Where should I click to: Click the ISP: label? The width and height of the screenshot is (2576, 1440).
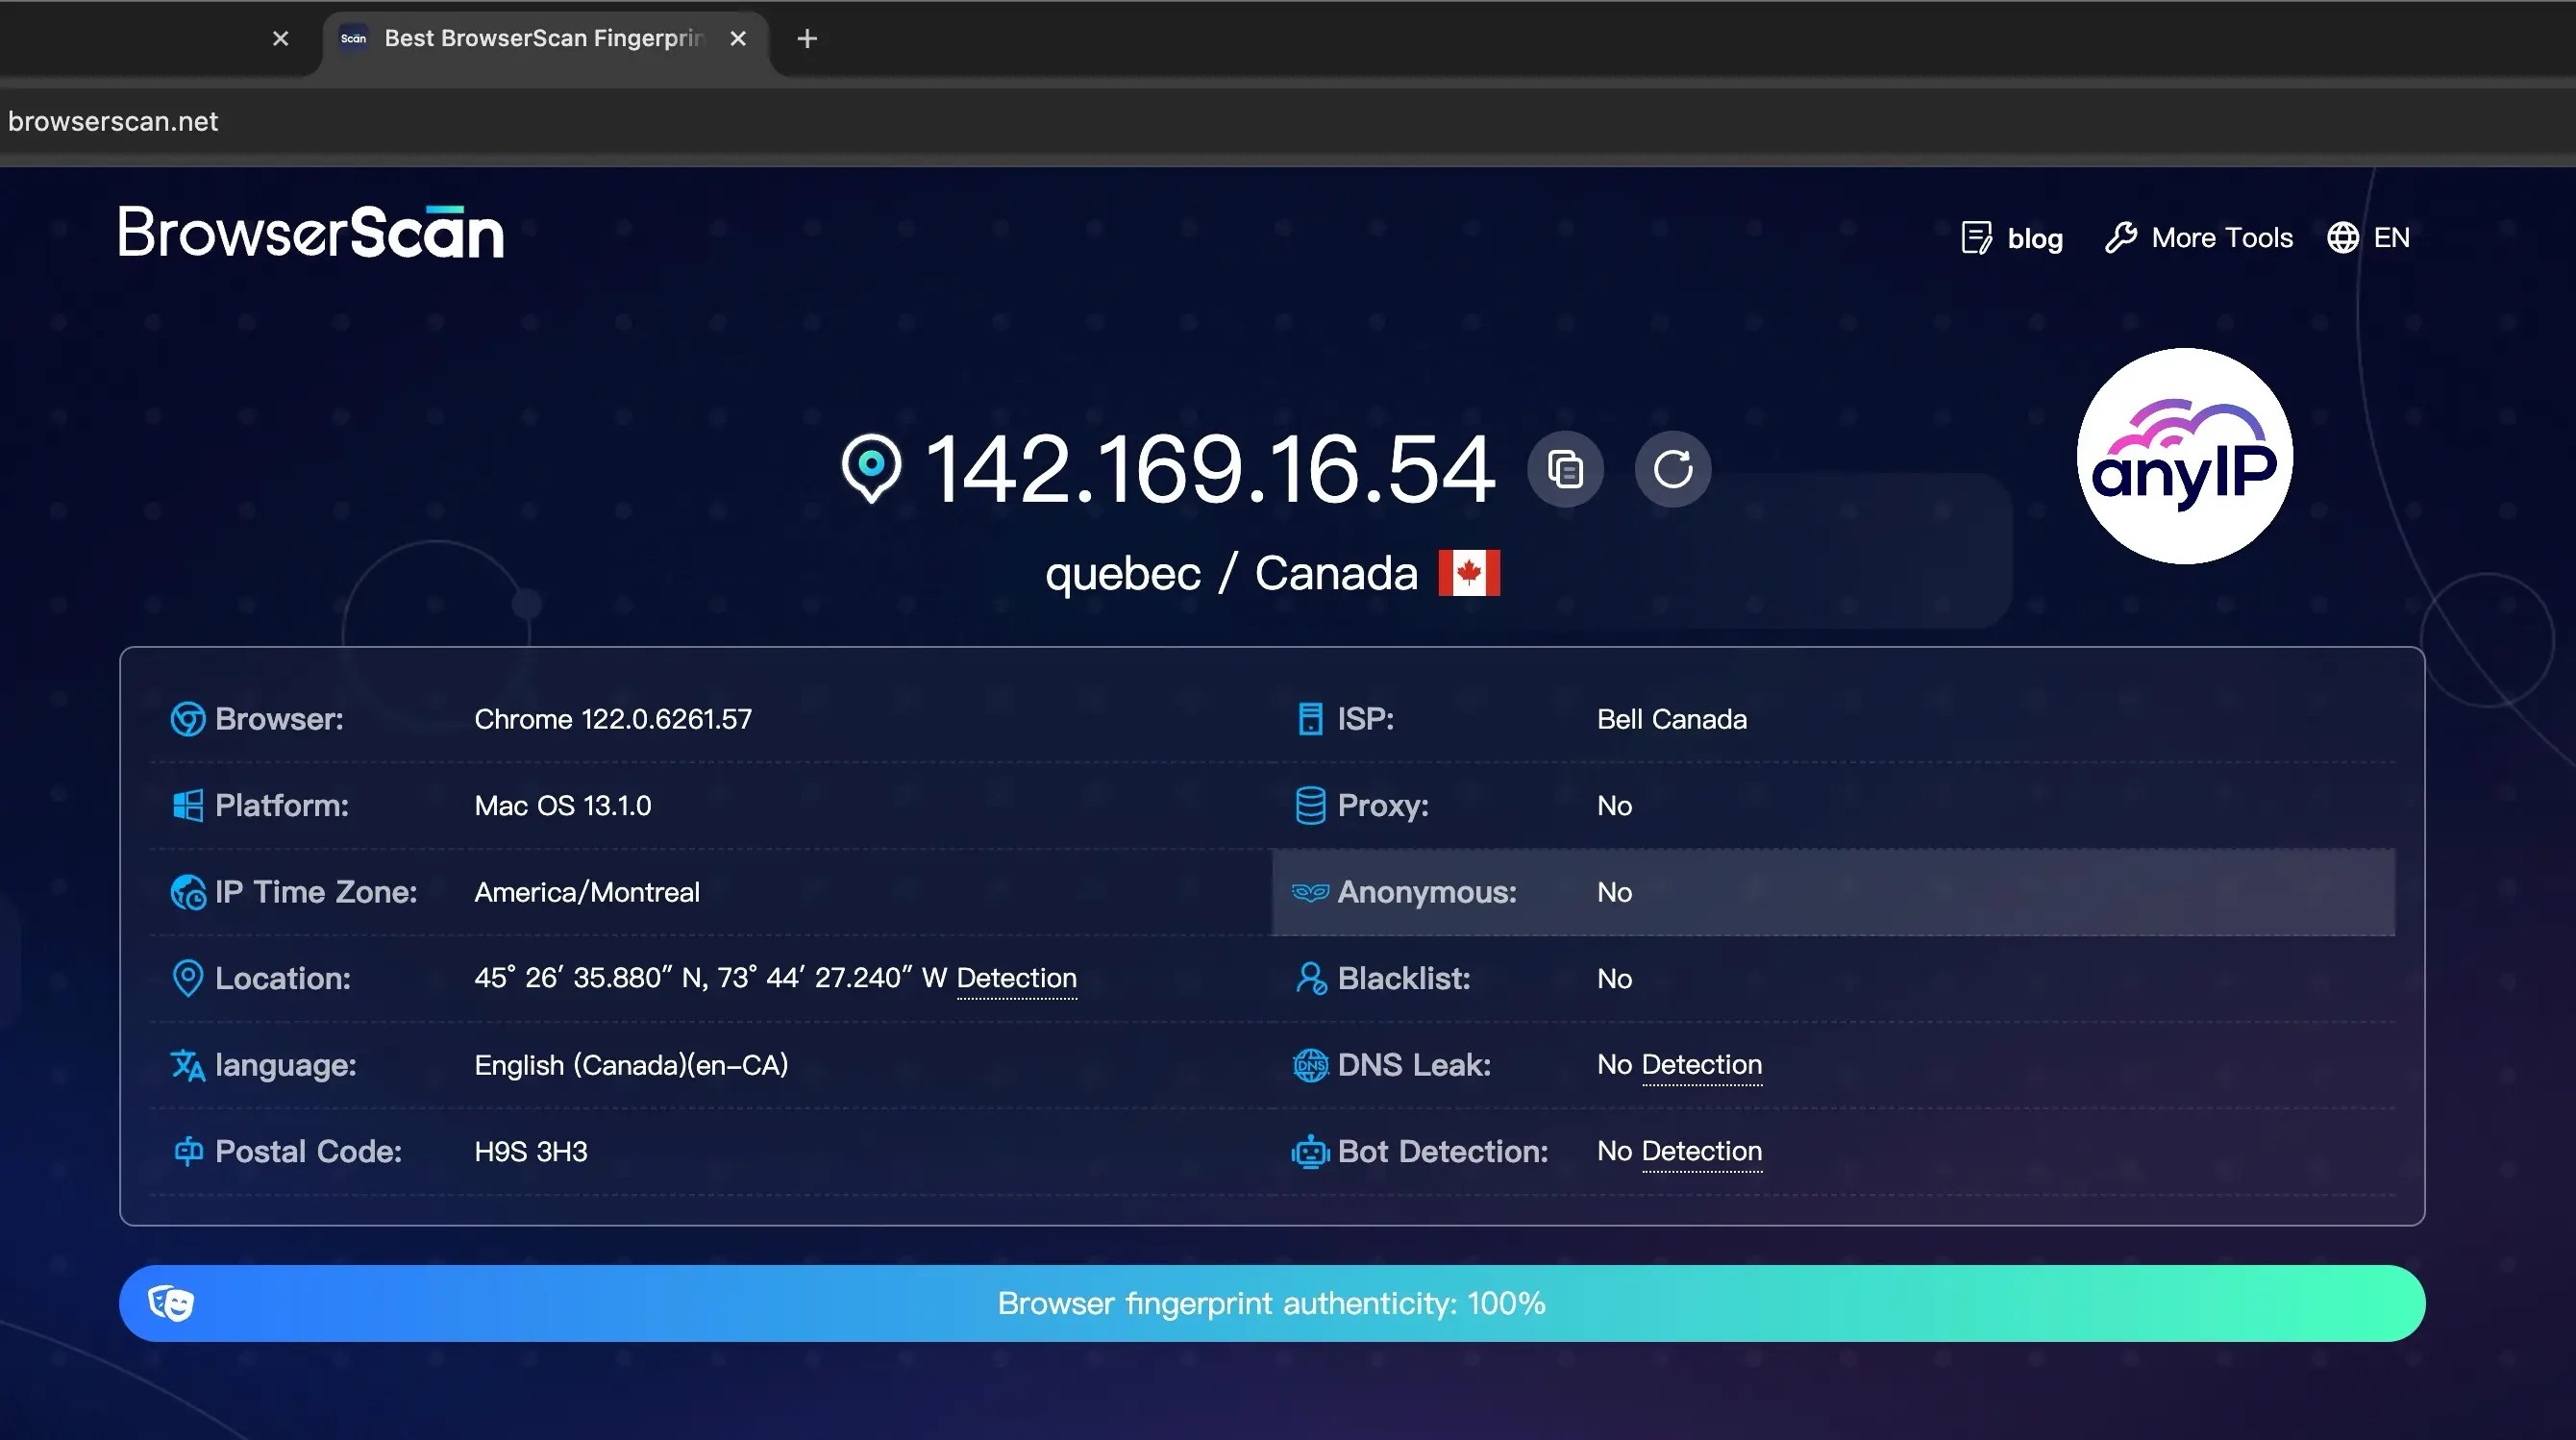1366,719
